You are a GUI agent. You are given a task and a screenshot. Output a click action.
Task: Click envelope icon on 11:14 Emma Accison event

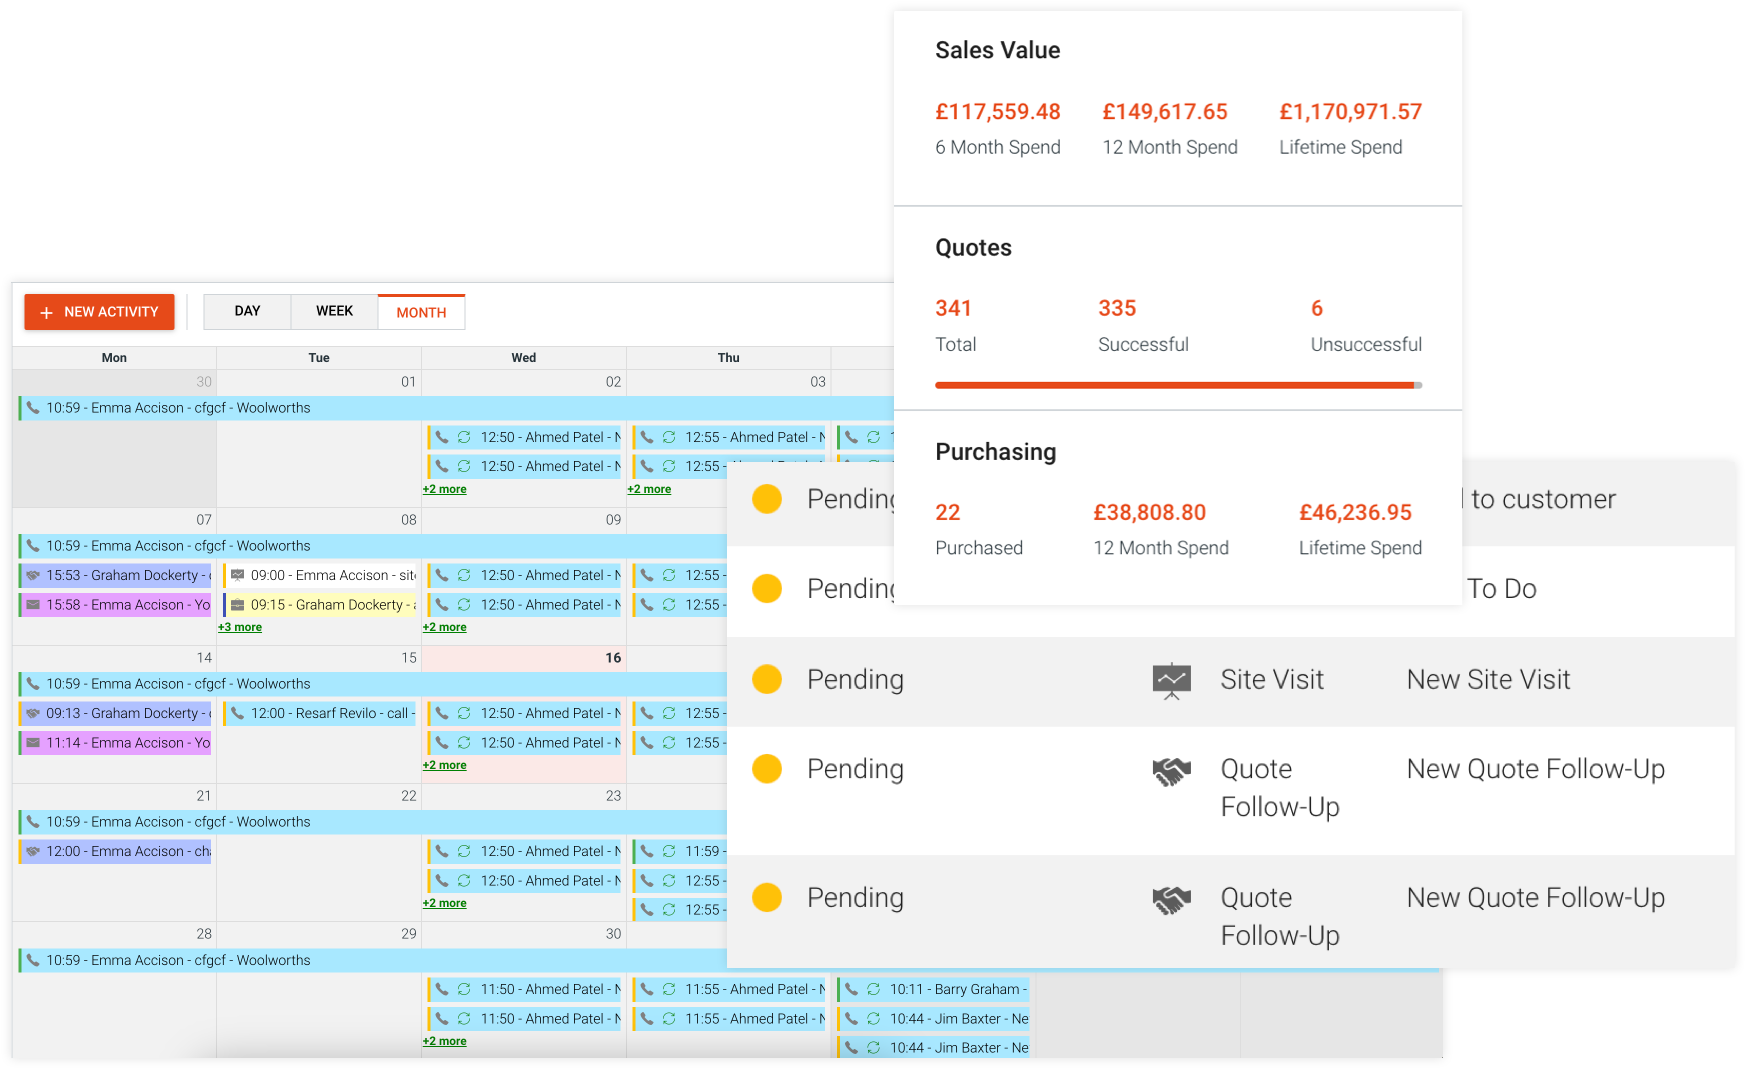[x=33, y=743]
